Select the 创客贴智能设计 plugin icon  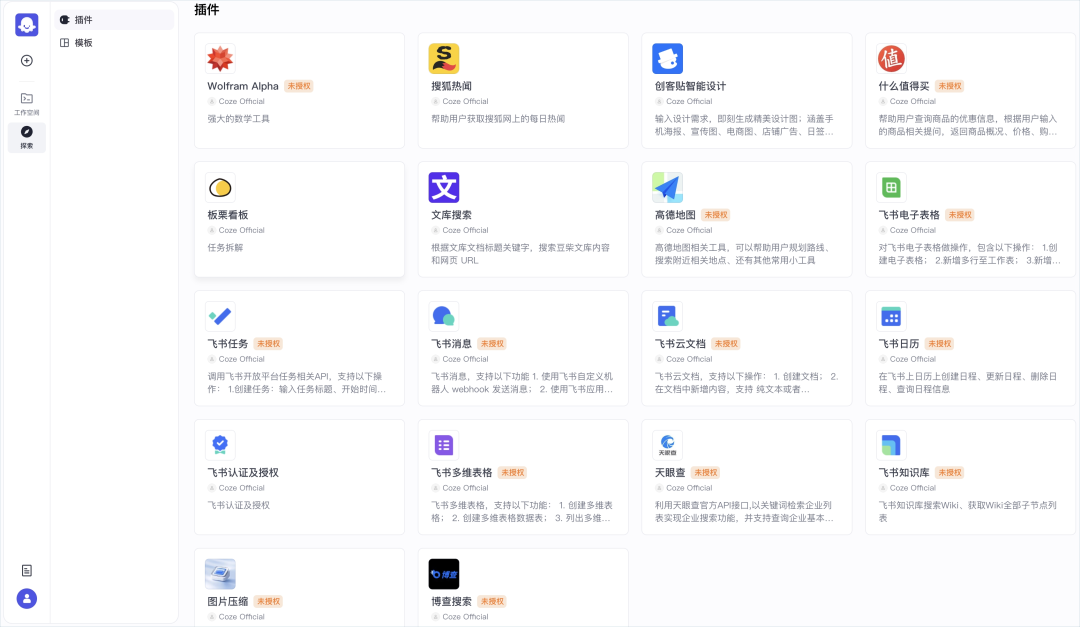[x=668, y=58]
